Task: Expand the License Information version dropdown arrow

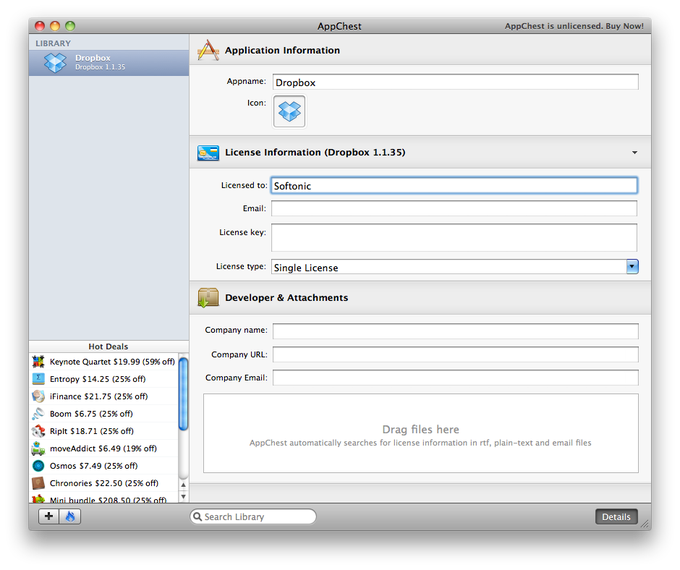Action: click(x=634, y=152)
